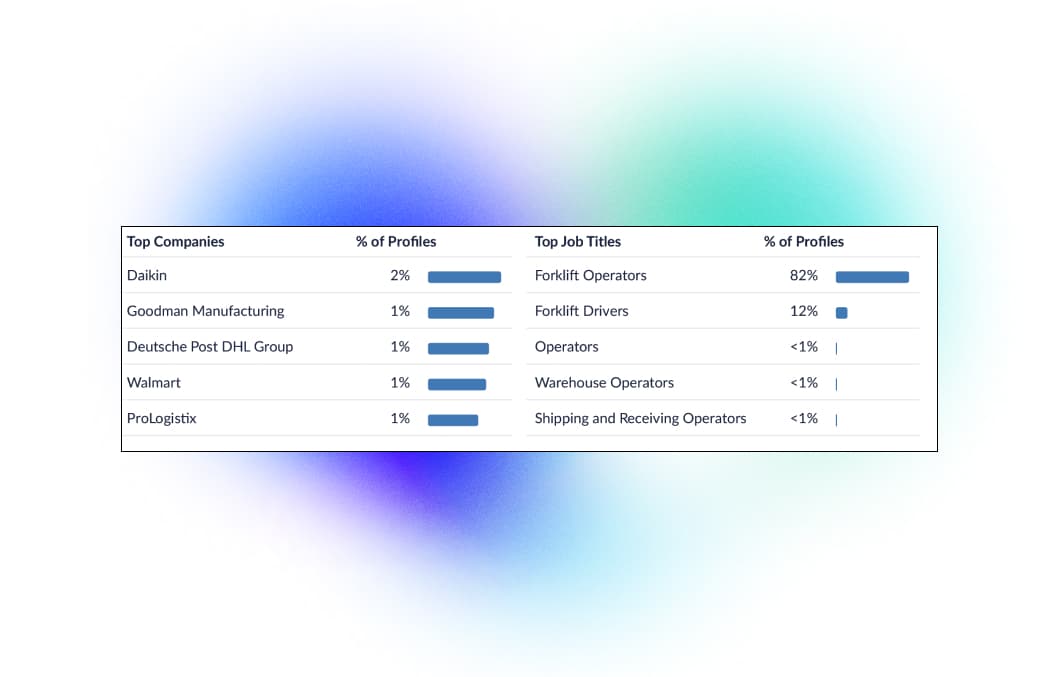The height and width of the screenshot is (677, 1047).
Task: Click % of Profiles header beside job titles
Action: pyautogui.click(x=804, y=242)
